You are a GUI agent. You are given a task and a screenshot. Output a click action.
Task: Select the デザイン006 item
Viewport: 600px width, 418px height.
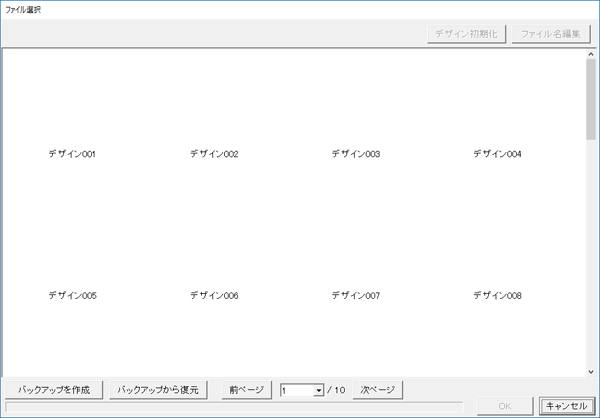[x=214, y=296]
